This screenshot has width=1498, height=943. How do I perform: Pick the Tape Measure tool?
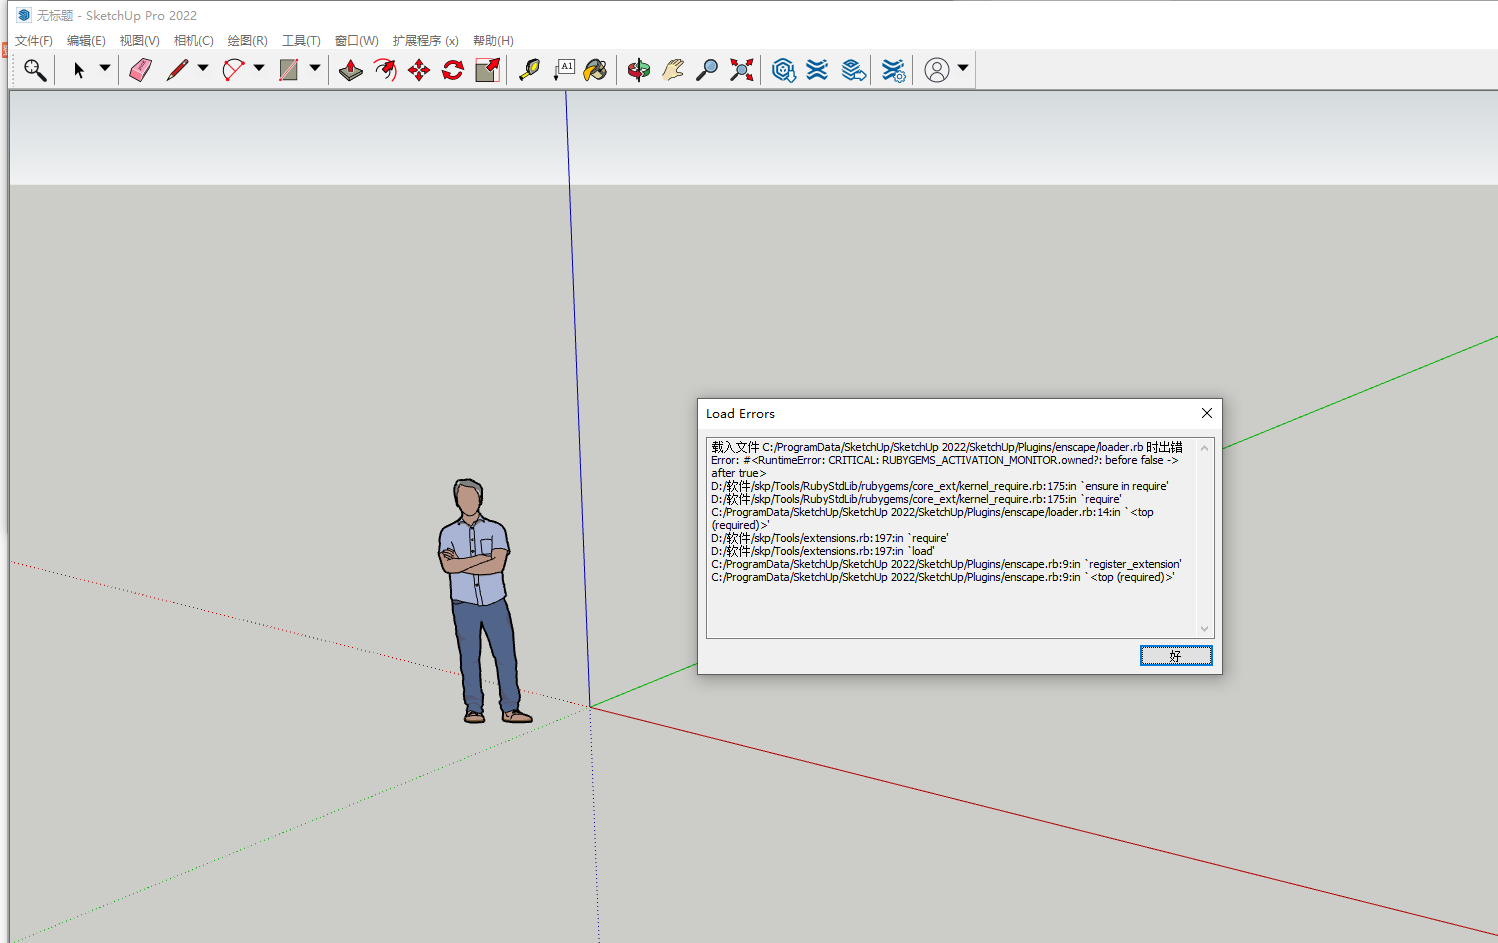[529, 70]
